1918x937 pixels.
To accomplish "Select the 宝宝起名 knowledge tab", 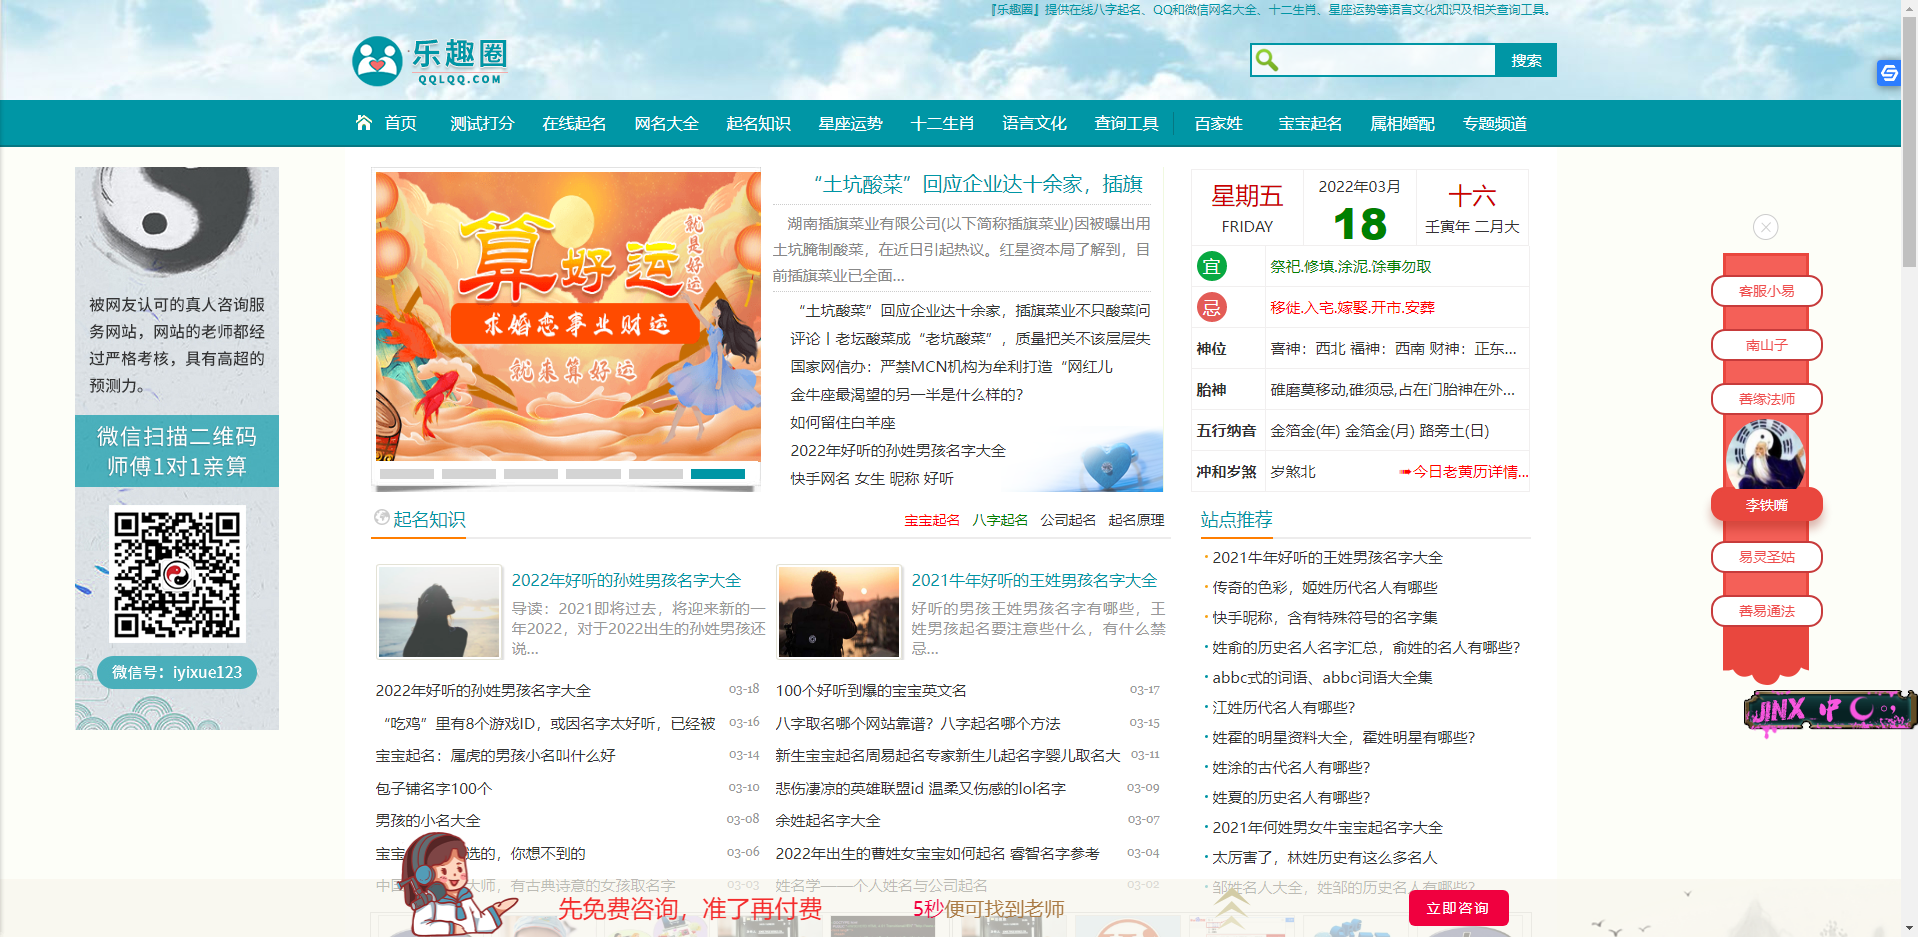I will [x=932, y=520].
